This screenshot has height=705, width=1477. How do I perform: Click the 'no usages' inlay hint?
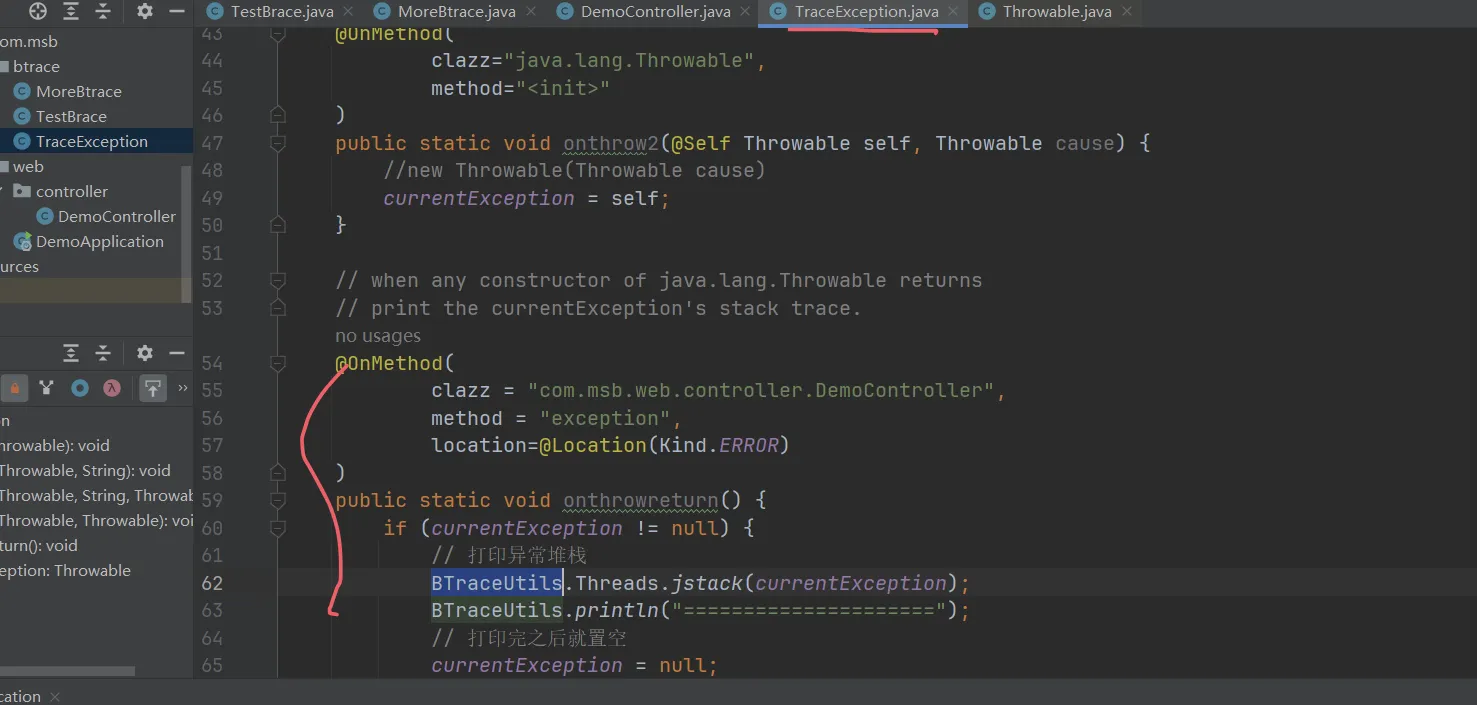[x=378, y=336]
